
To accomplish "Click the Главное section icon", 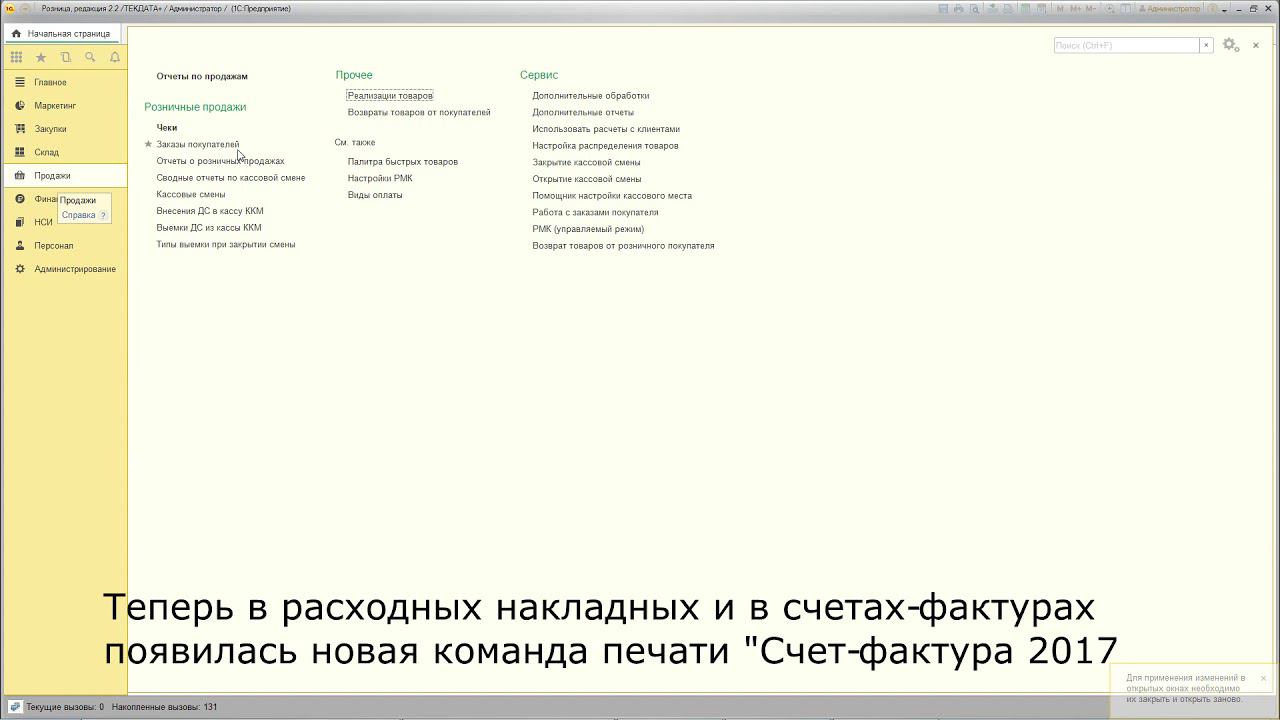I will 20,82.
